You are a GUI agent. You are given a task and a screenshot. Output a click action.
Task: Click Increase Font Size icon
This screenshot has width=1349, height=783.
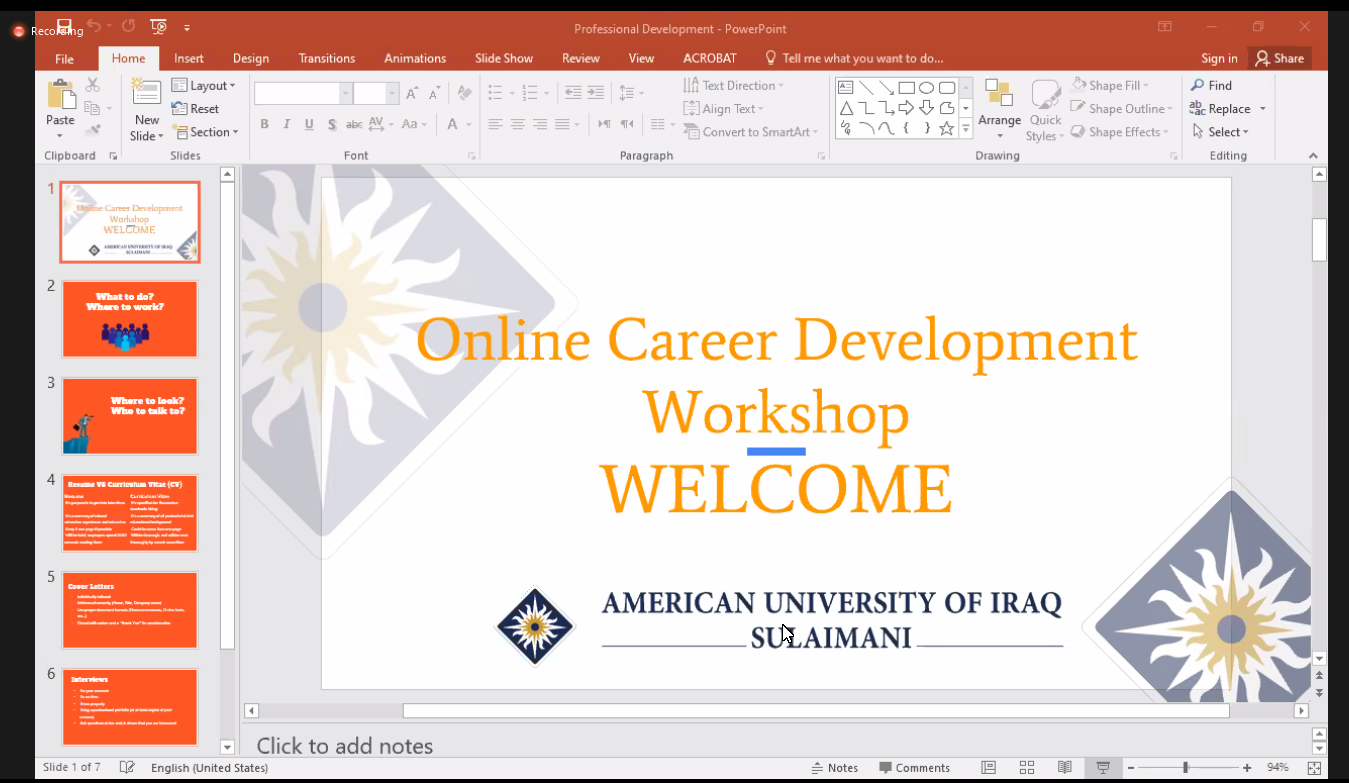pyautogui.click(x=413, y=93)
